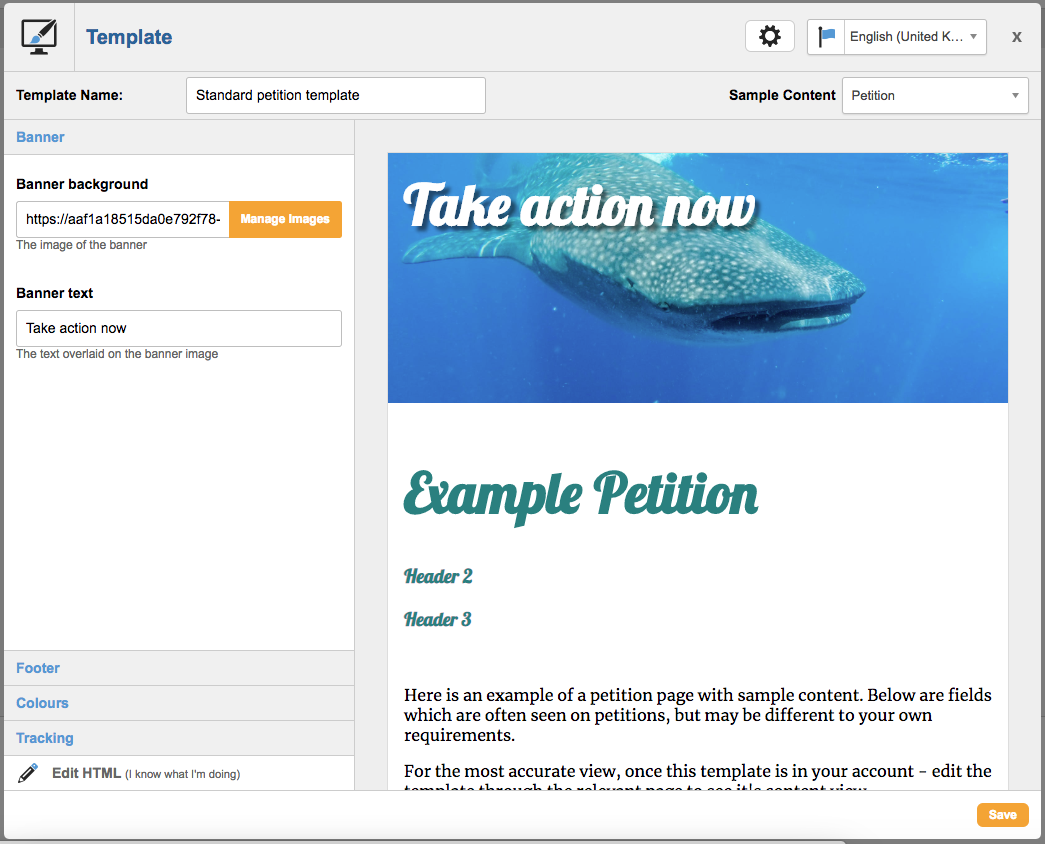Expand the Tracking section
This screenshot has width=1045, height=844.
[45, 738]
